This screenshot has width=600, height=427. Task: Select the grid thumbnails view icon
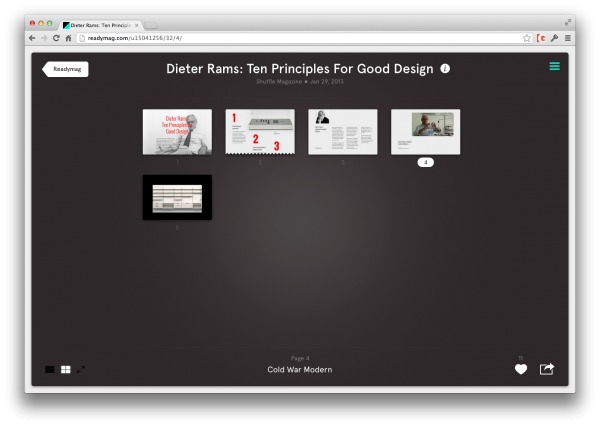pyautogui.click(x=66, y=370)
